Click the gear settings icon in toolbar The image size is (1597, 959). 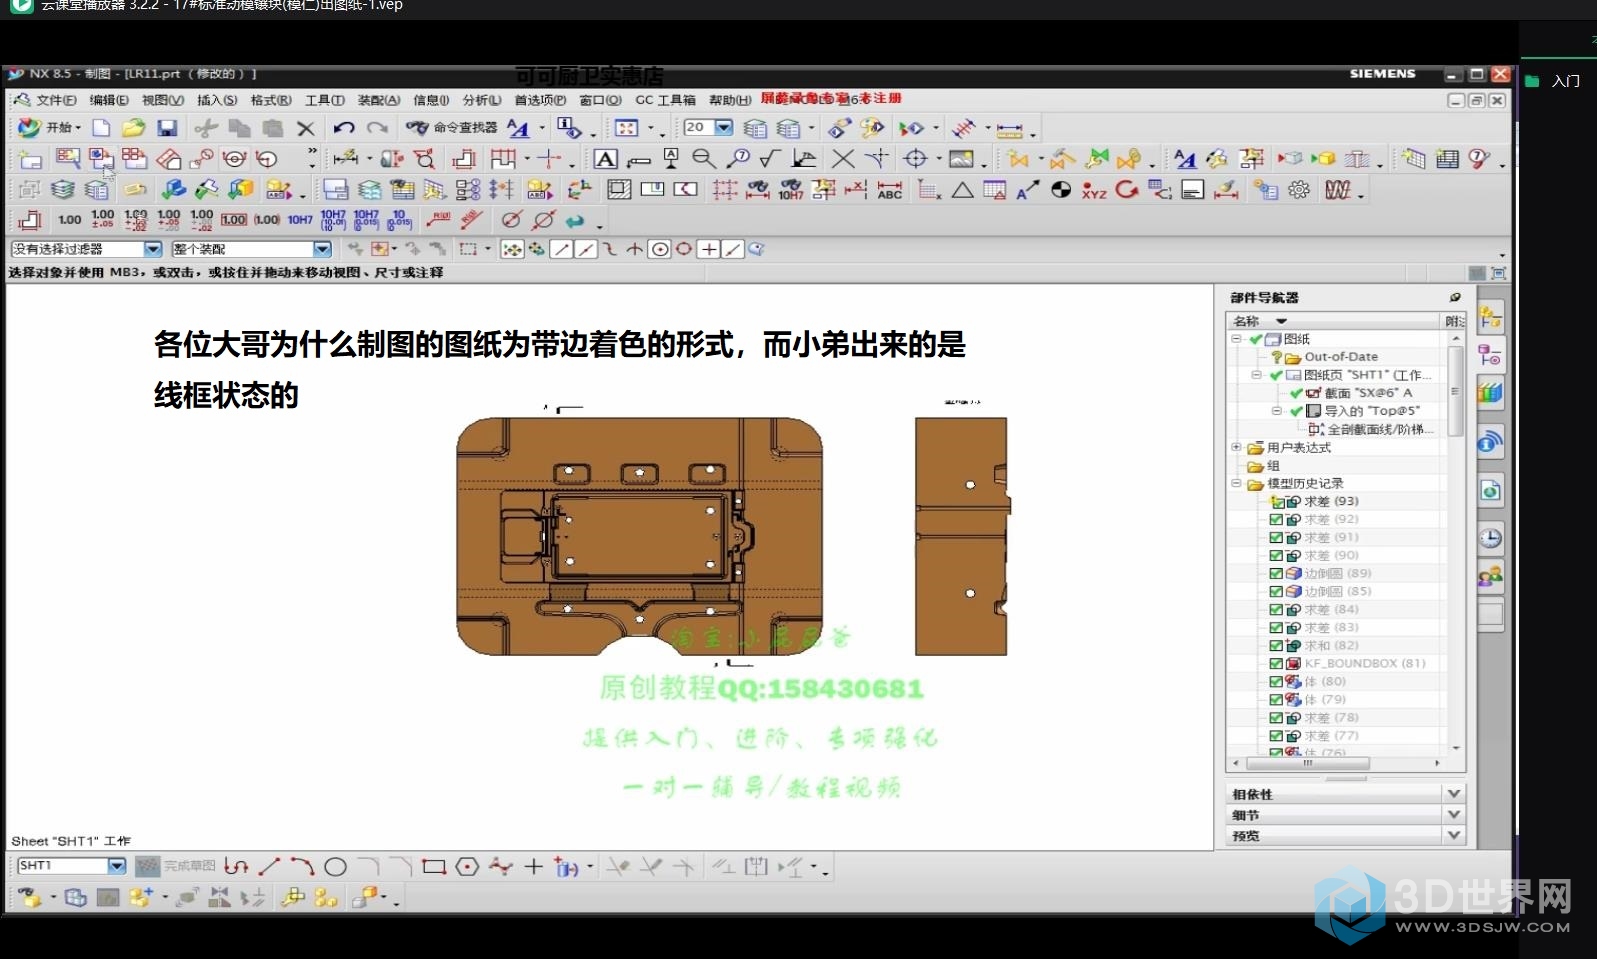(1299, 190)
